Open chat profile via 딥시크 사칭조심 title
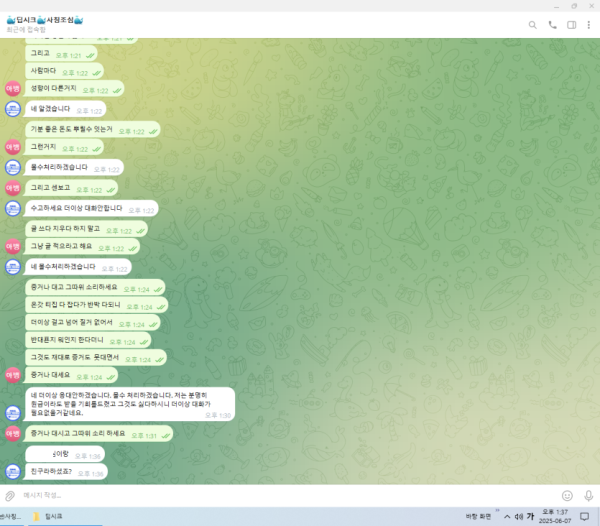Viewport: 600px width, 526px height. [45, 20]
